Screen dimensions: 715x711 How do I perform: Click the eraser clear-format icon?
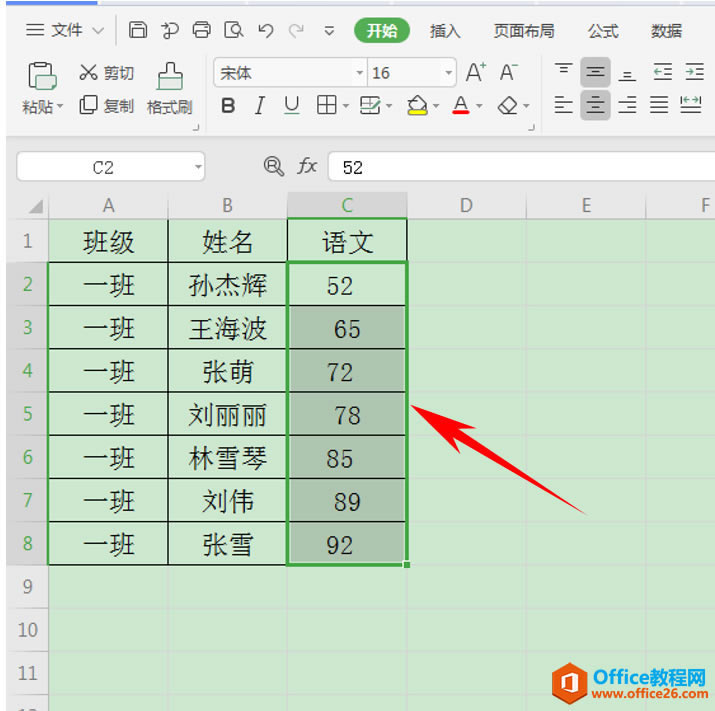[x=508, y=106]
